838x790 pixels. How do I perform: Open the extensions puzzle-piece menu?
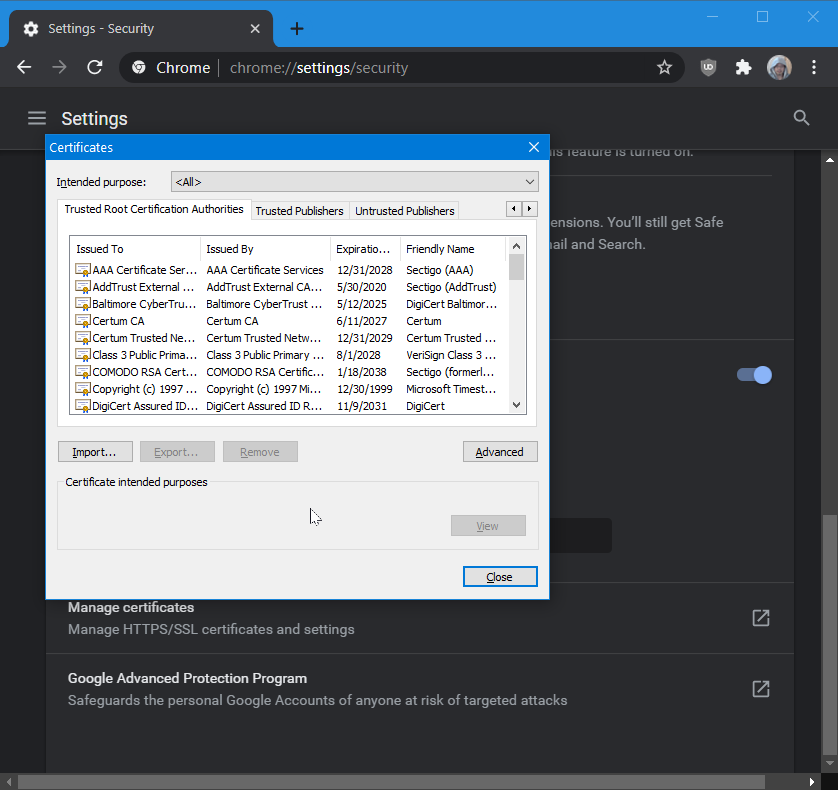pyautogui.click(x=743, y=67)
